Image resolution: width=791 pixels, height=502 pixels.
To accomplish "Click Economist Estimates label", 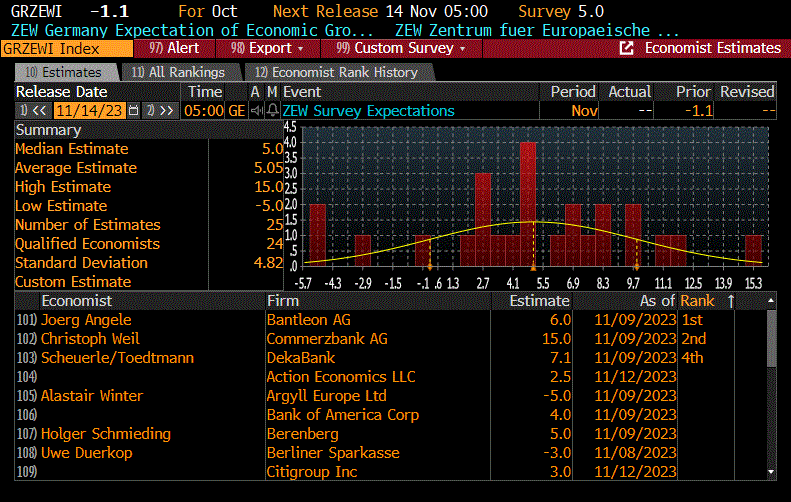I will pyautogui.click(x=713, y=48).
